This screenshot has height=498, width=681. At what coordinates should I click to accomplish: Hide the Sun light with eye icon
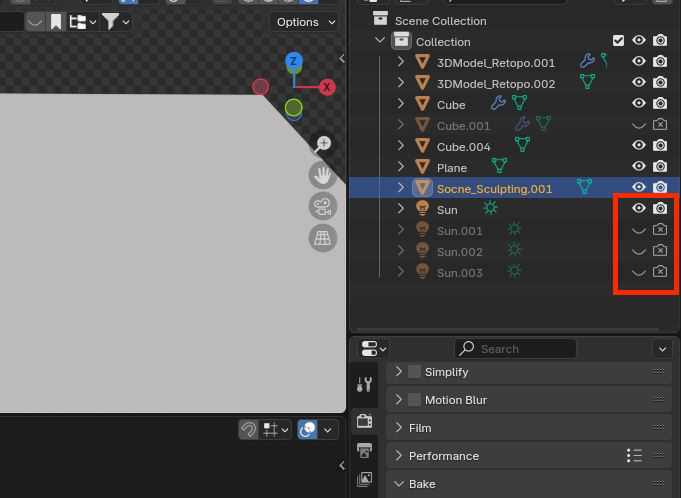click(x=639, y=208)
